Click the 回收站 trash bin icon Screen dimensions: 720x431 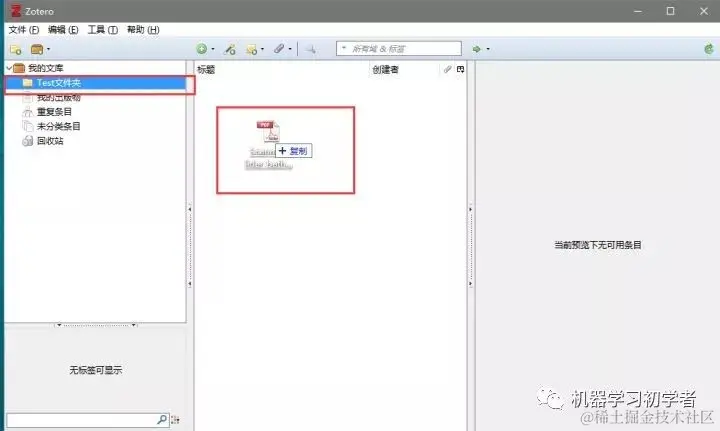(x=28, y=140)
